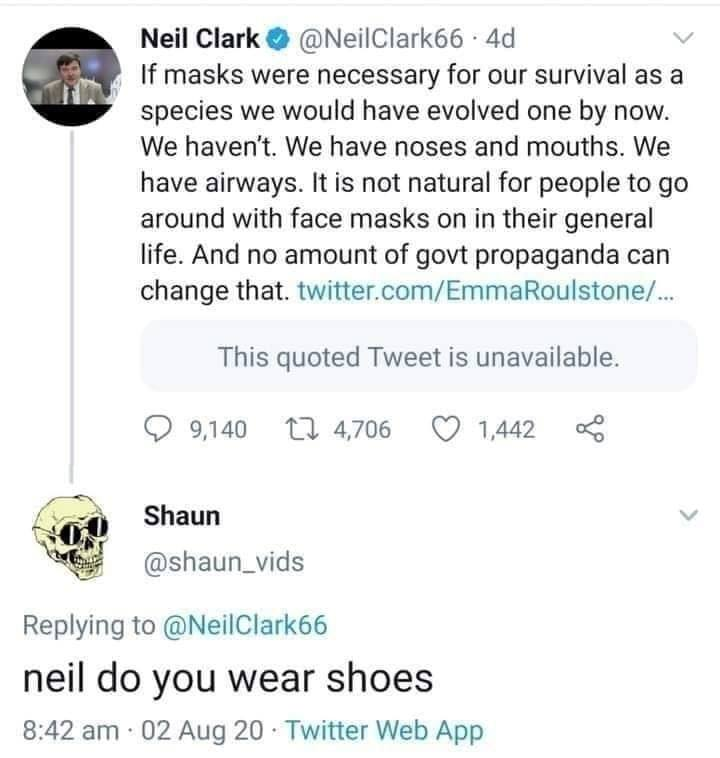Click the 4d timestamp
The width and height of the screenshot is (720, 758).
pos(500,39)
